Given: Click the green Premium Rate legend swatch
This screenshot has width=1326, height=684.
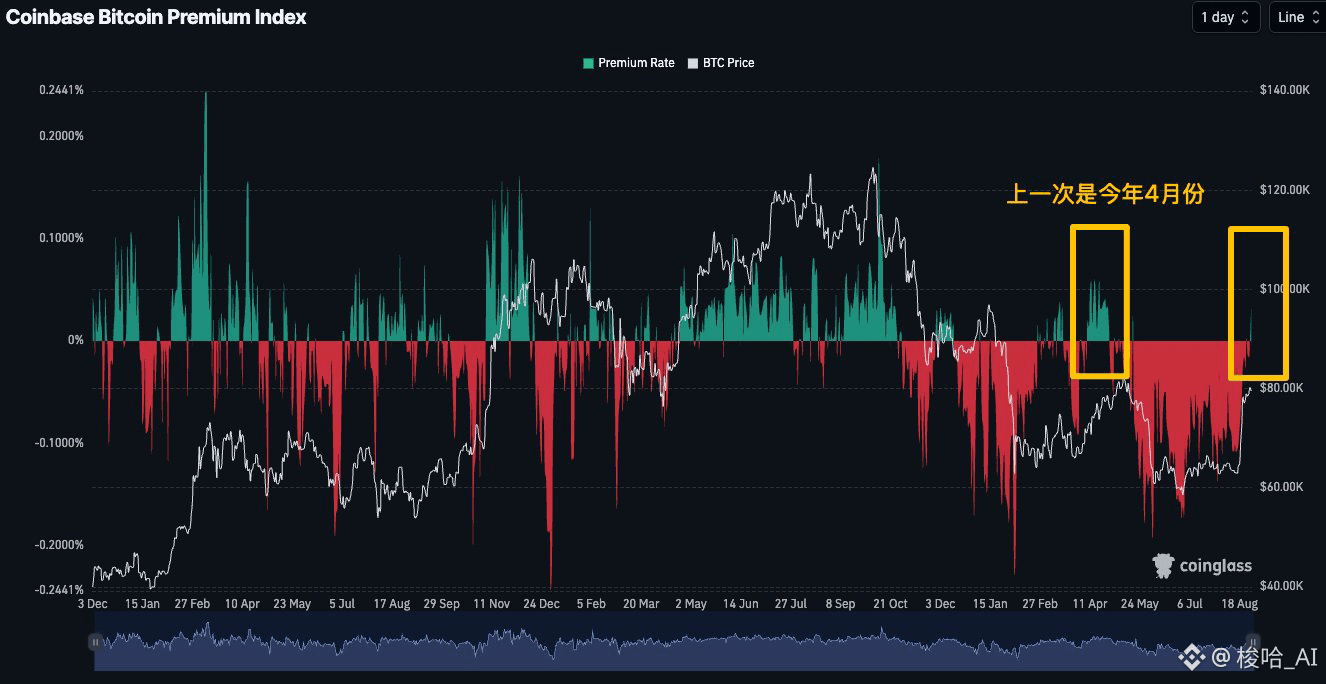Looking at the screenshot, I should (588, 63).
